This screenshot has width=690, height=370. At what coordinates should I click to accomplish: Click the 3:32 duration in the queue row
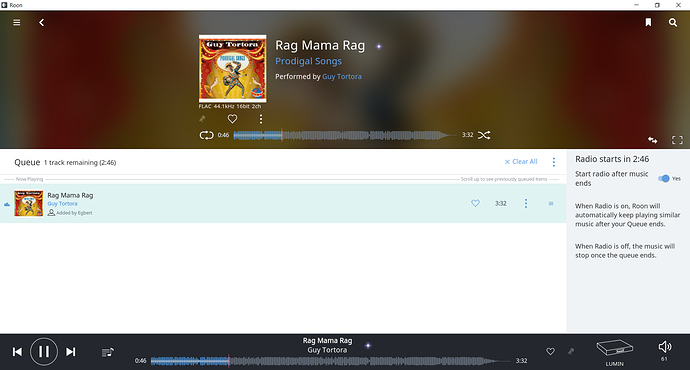[x=501, y=203]
